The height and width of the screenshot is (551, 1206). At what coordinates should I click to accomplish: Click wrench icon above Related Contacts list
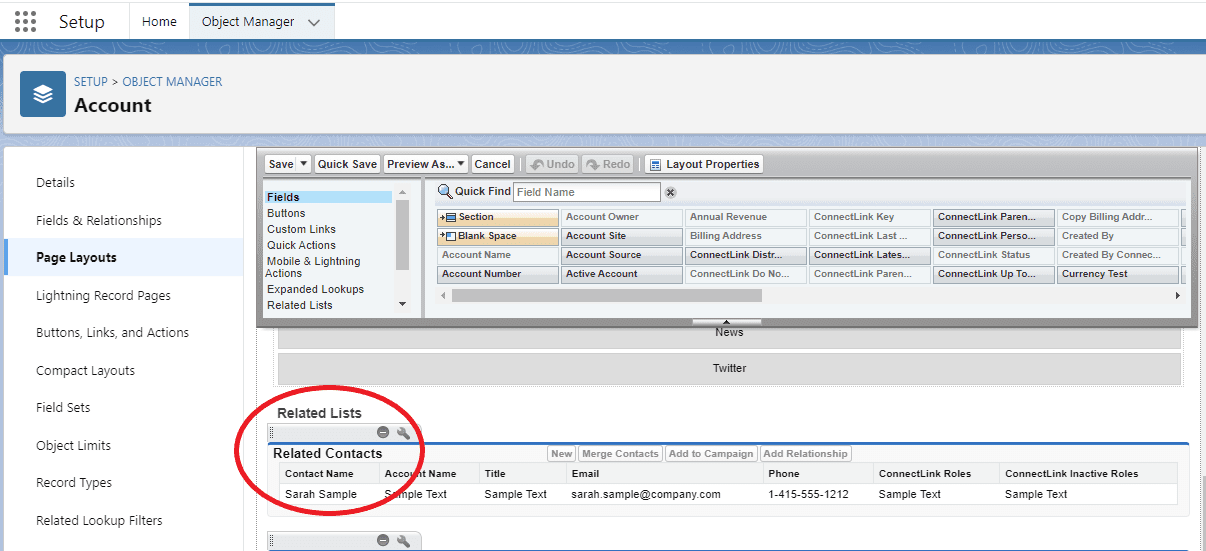coord(404,433)
